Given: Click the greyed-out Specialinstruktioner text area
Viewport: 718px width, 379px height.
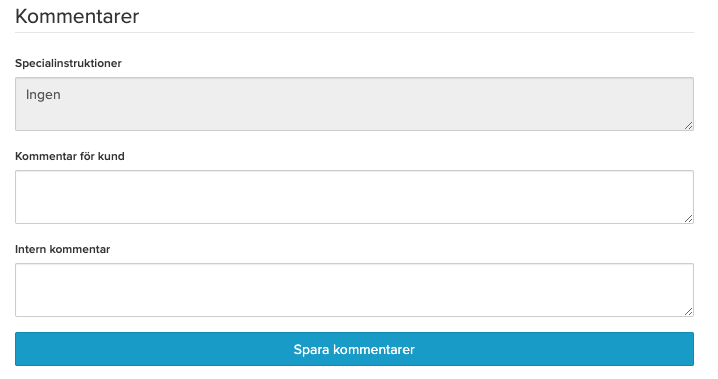Looking at the screenshot, I should click(354, 104).
